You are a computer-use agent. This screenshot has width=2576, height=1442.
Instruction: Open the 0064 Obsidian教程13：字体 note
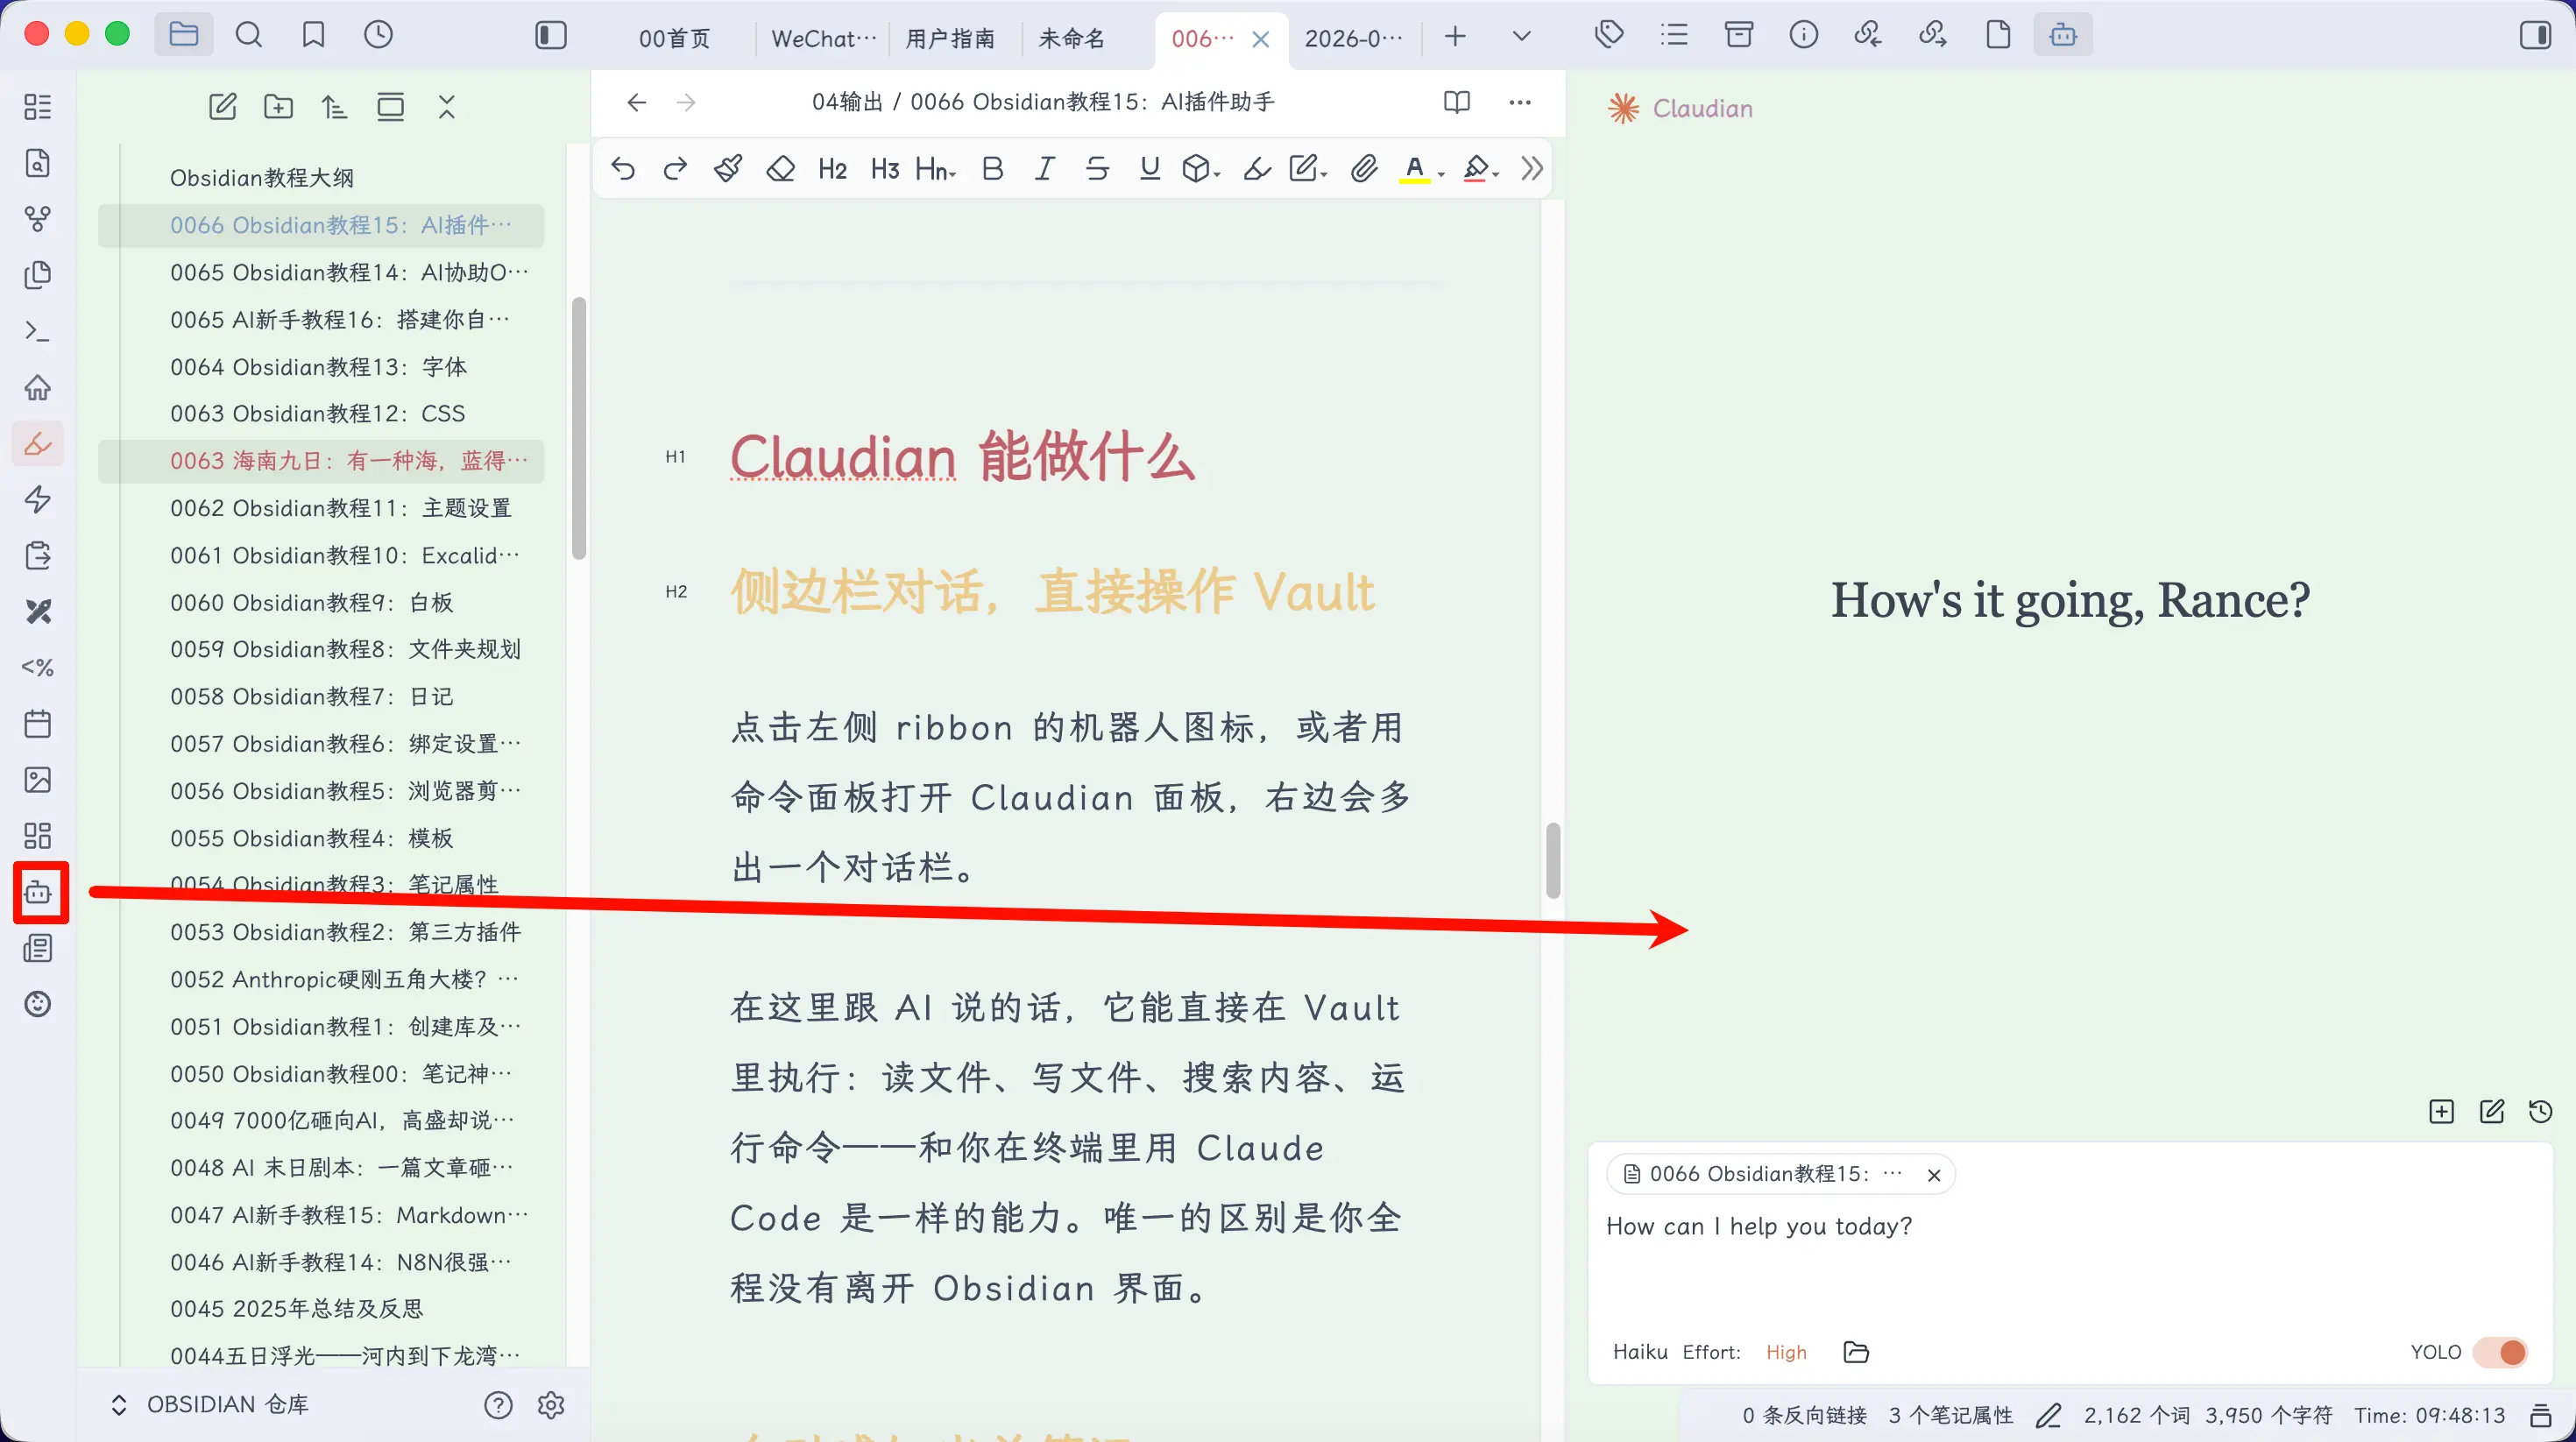[318, 367]
